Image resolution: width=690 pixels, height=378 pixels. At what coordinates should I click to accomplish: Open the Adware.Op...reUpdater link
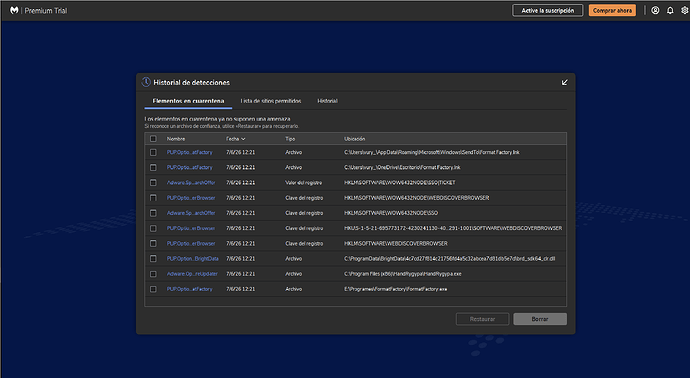192,274
